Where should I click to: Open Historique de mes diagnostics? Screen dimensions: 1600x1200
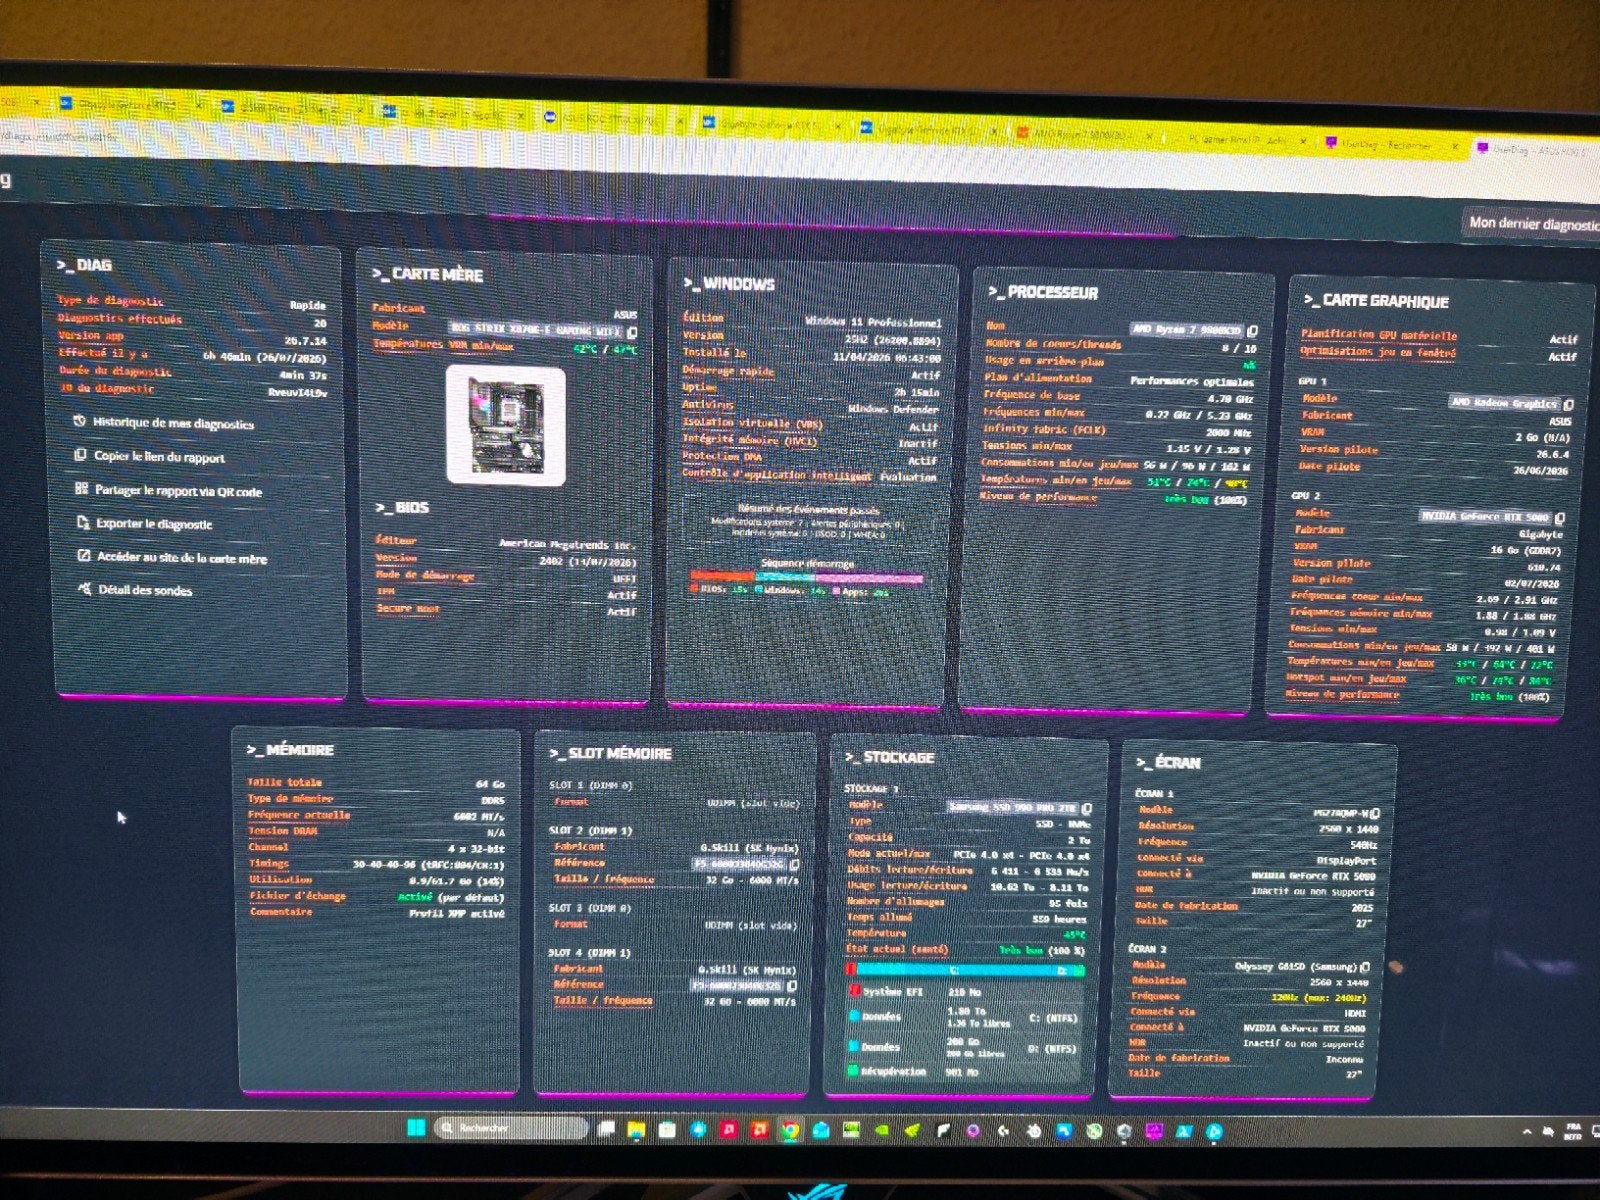coord(173,423)
